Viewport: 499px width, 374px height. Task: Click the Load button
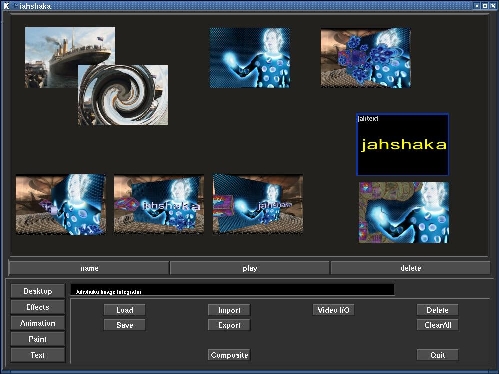tap(125, 310)
